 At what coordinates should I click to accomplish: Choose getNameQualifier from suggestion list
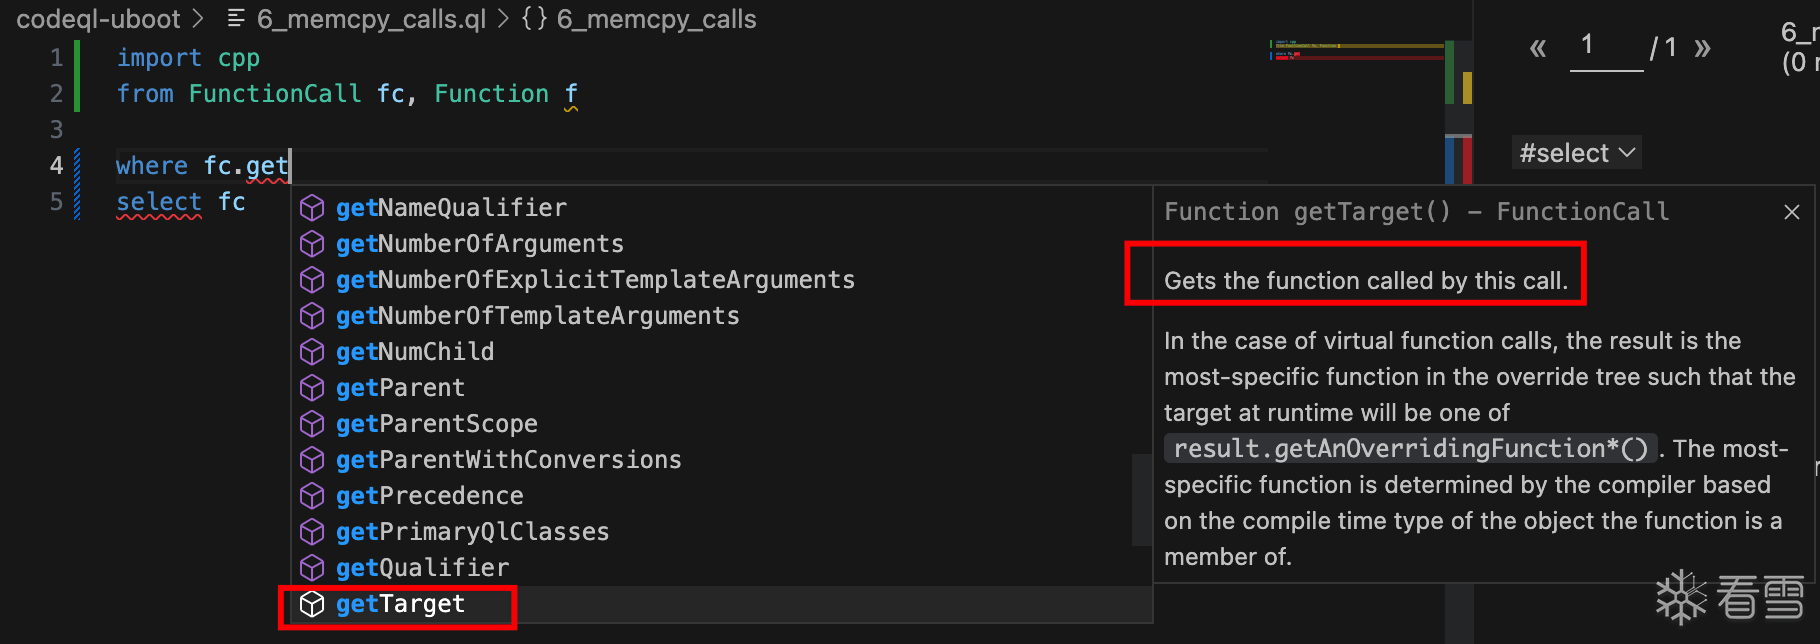(x=451, y=208)
